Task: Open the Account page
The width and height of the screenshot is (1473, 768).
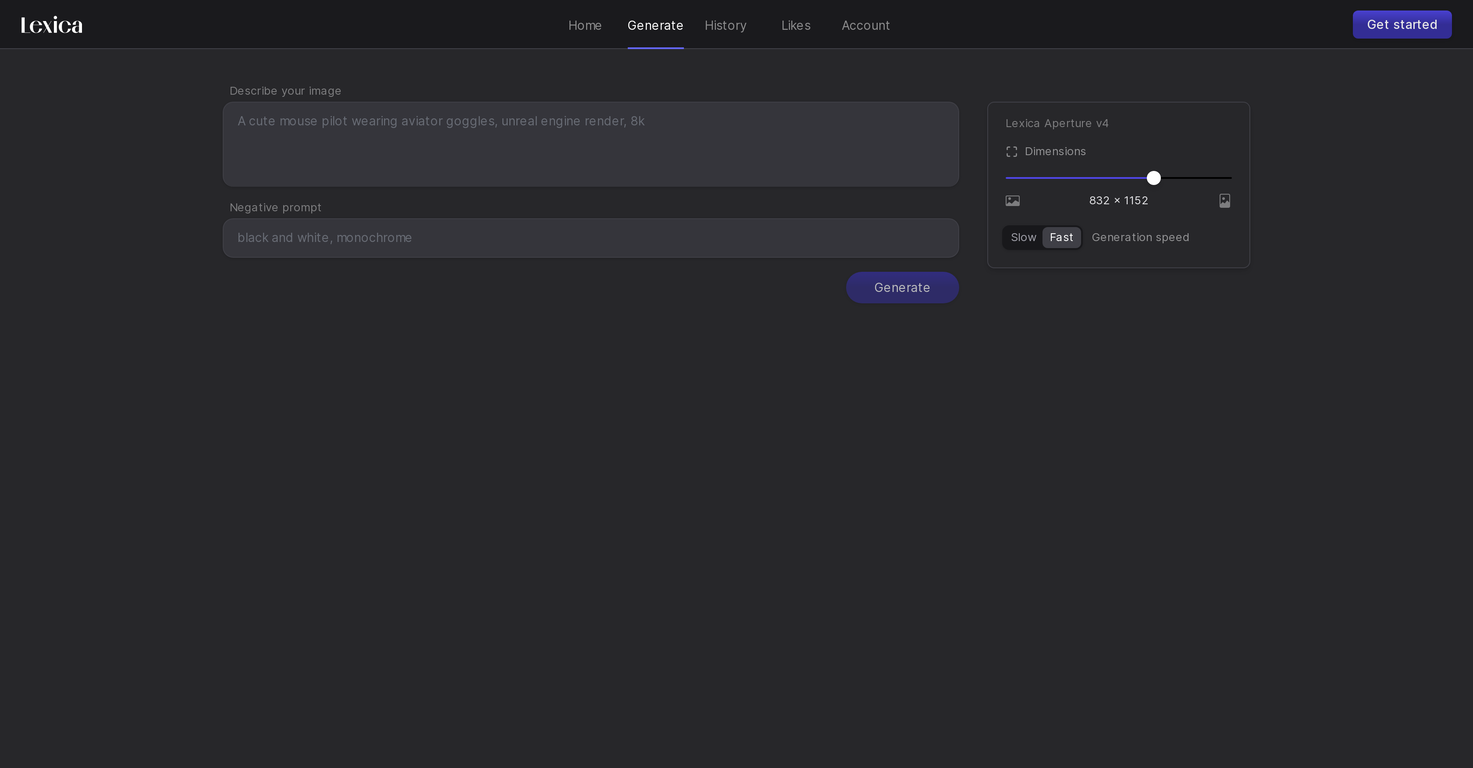Action: pyautogui.click(x=865, y=25)
